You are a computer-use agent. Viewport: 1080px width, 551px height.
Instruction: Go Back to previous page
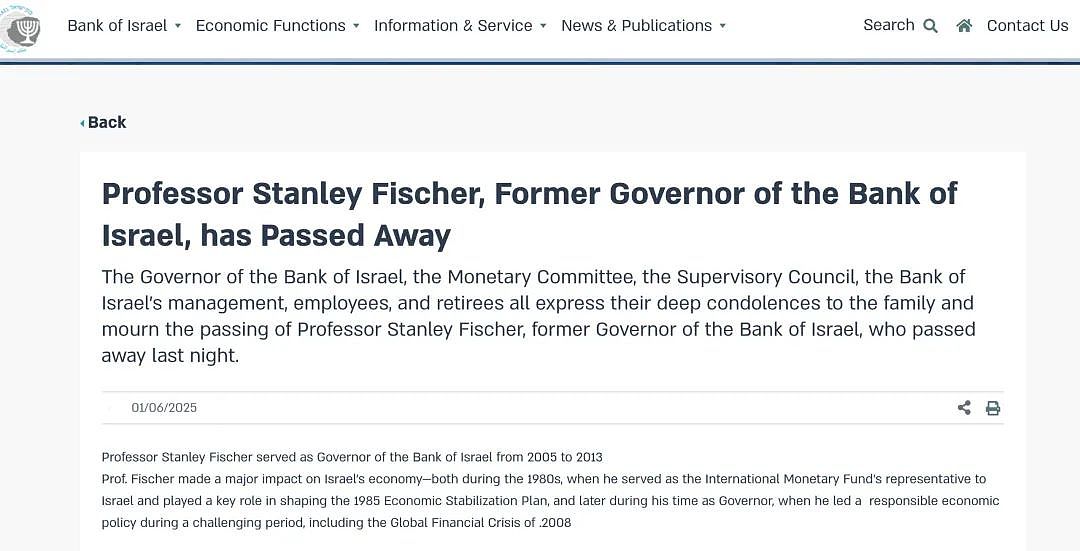(107, 123)
